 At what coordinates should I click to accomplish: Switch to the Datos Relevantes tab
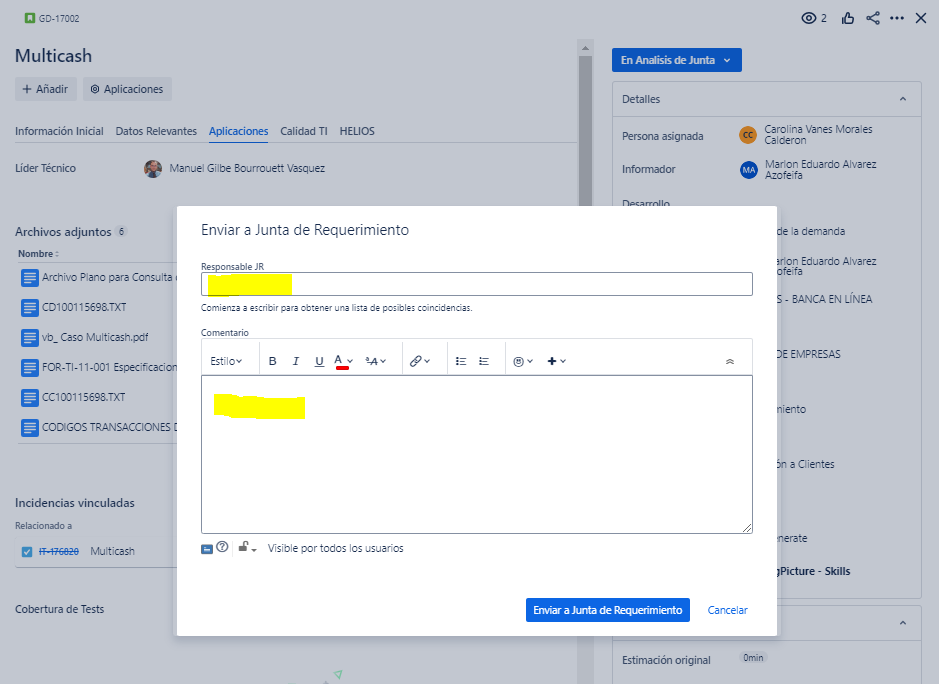click(156, 131)
